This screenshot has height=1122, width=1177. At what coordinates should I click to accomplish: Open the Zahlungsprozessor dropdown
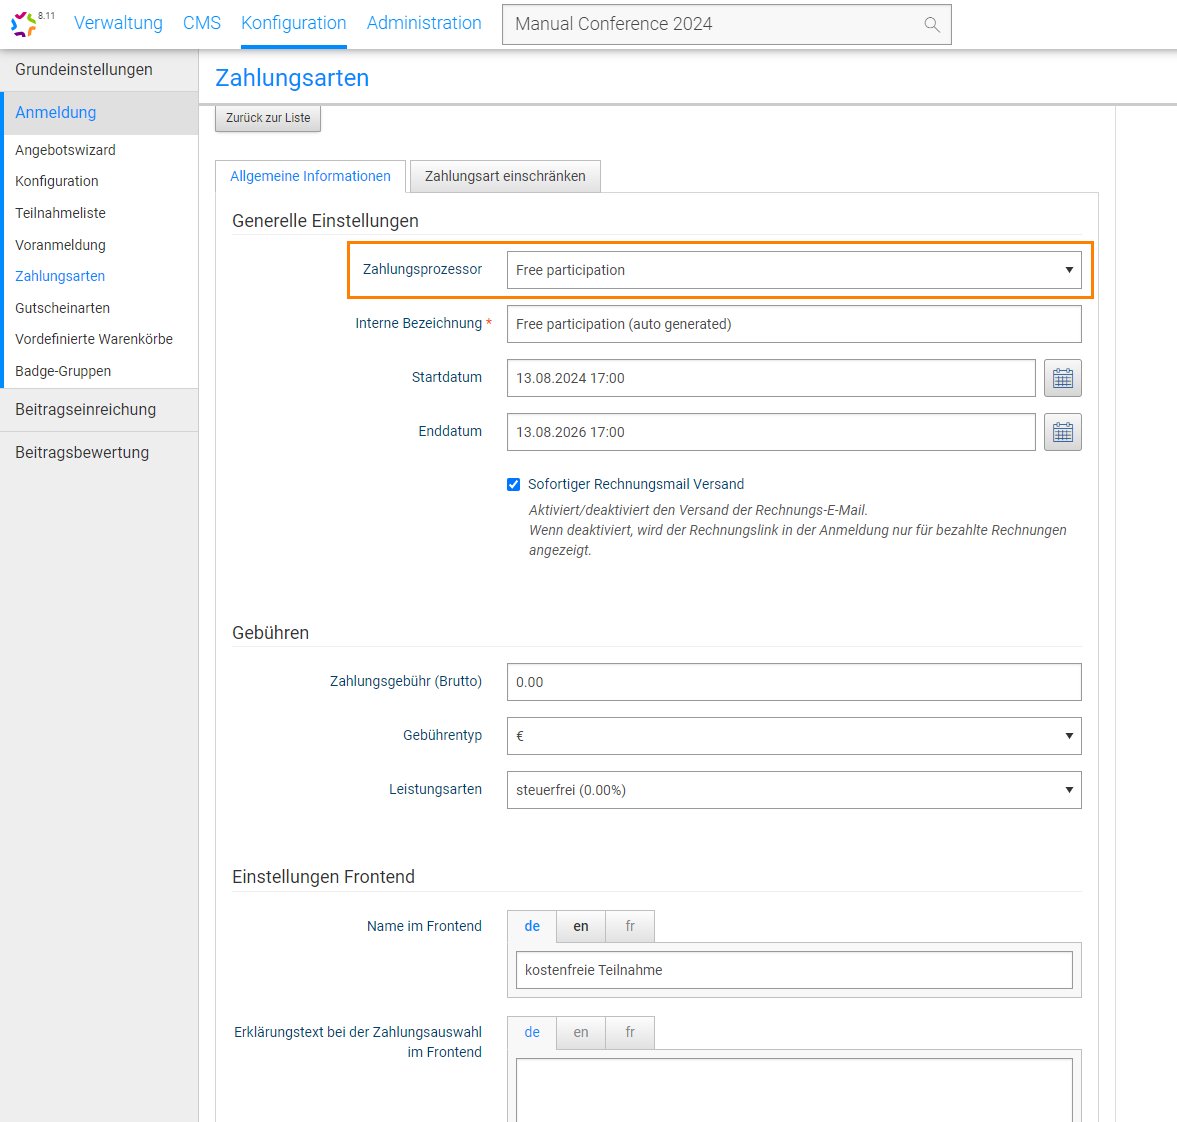[x=793, y=270]
